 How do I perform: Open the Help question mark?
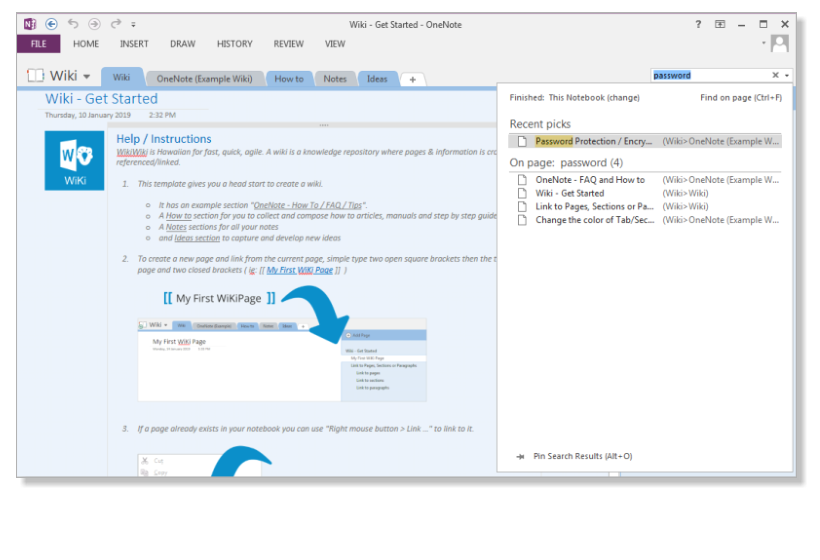point(698,24)
